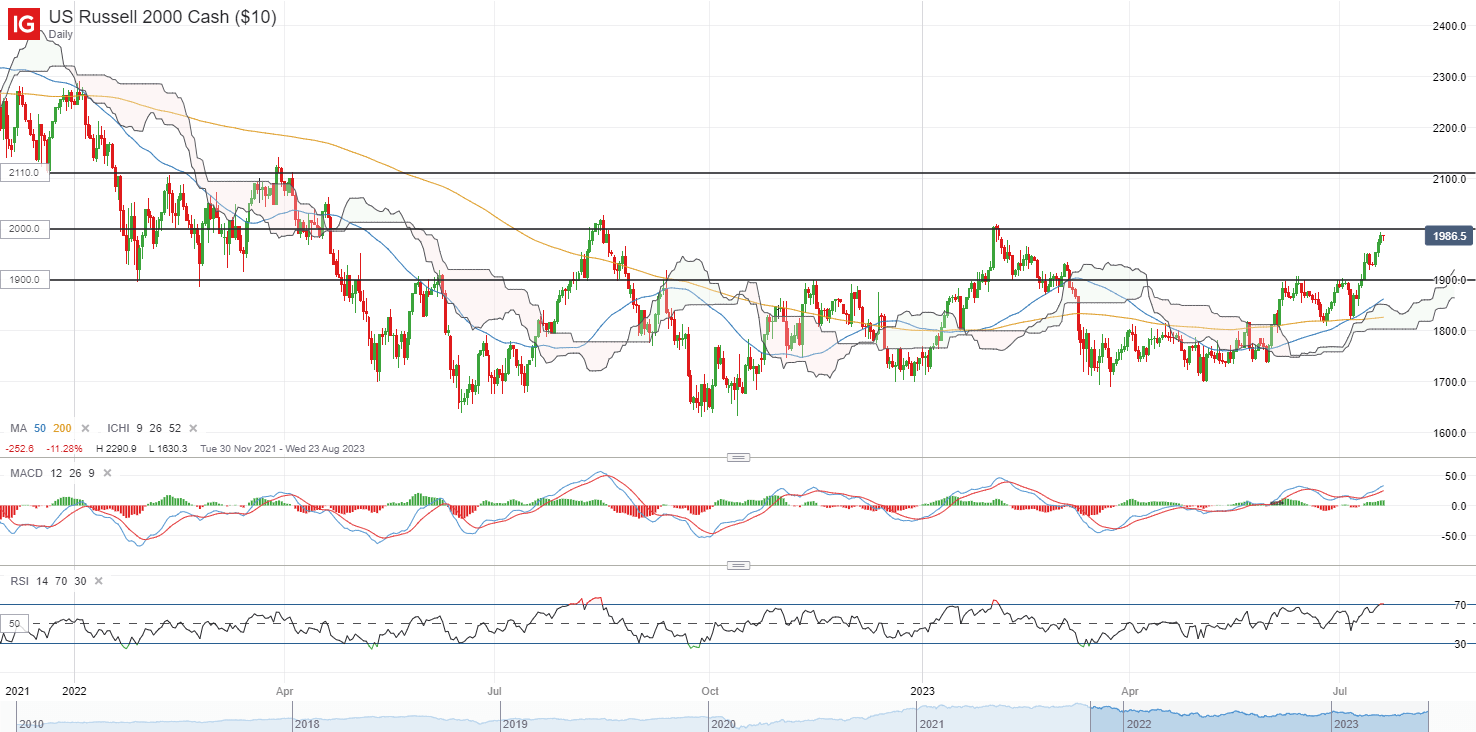The image size is (1476, 732).
Task: Jump to 2020 in the navigator strip
Action: [721, 723]
